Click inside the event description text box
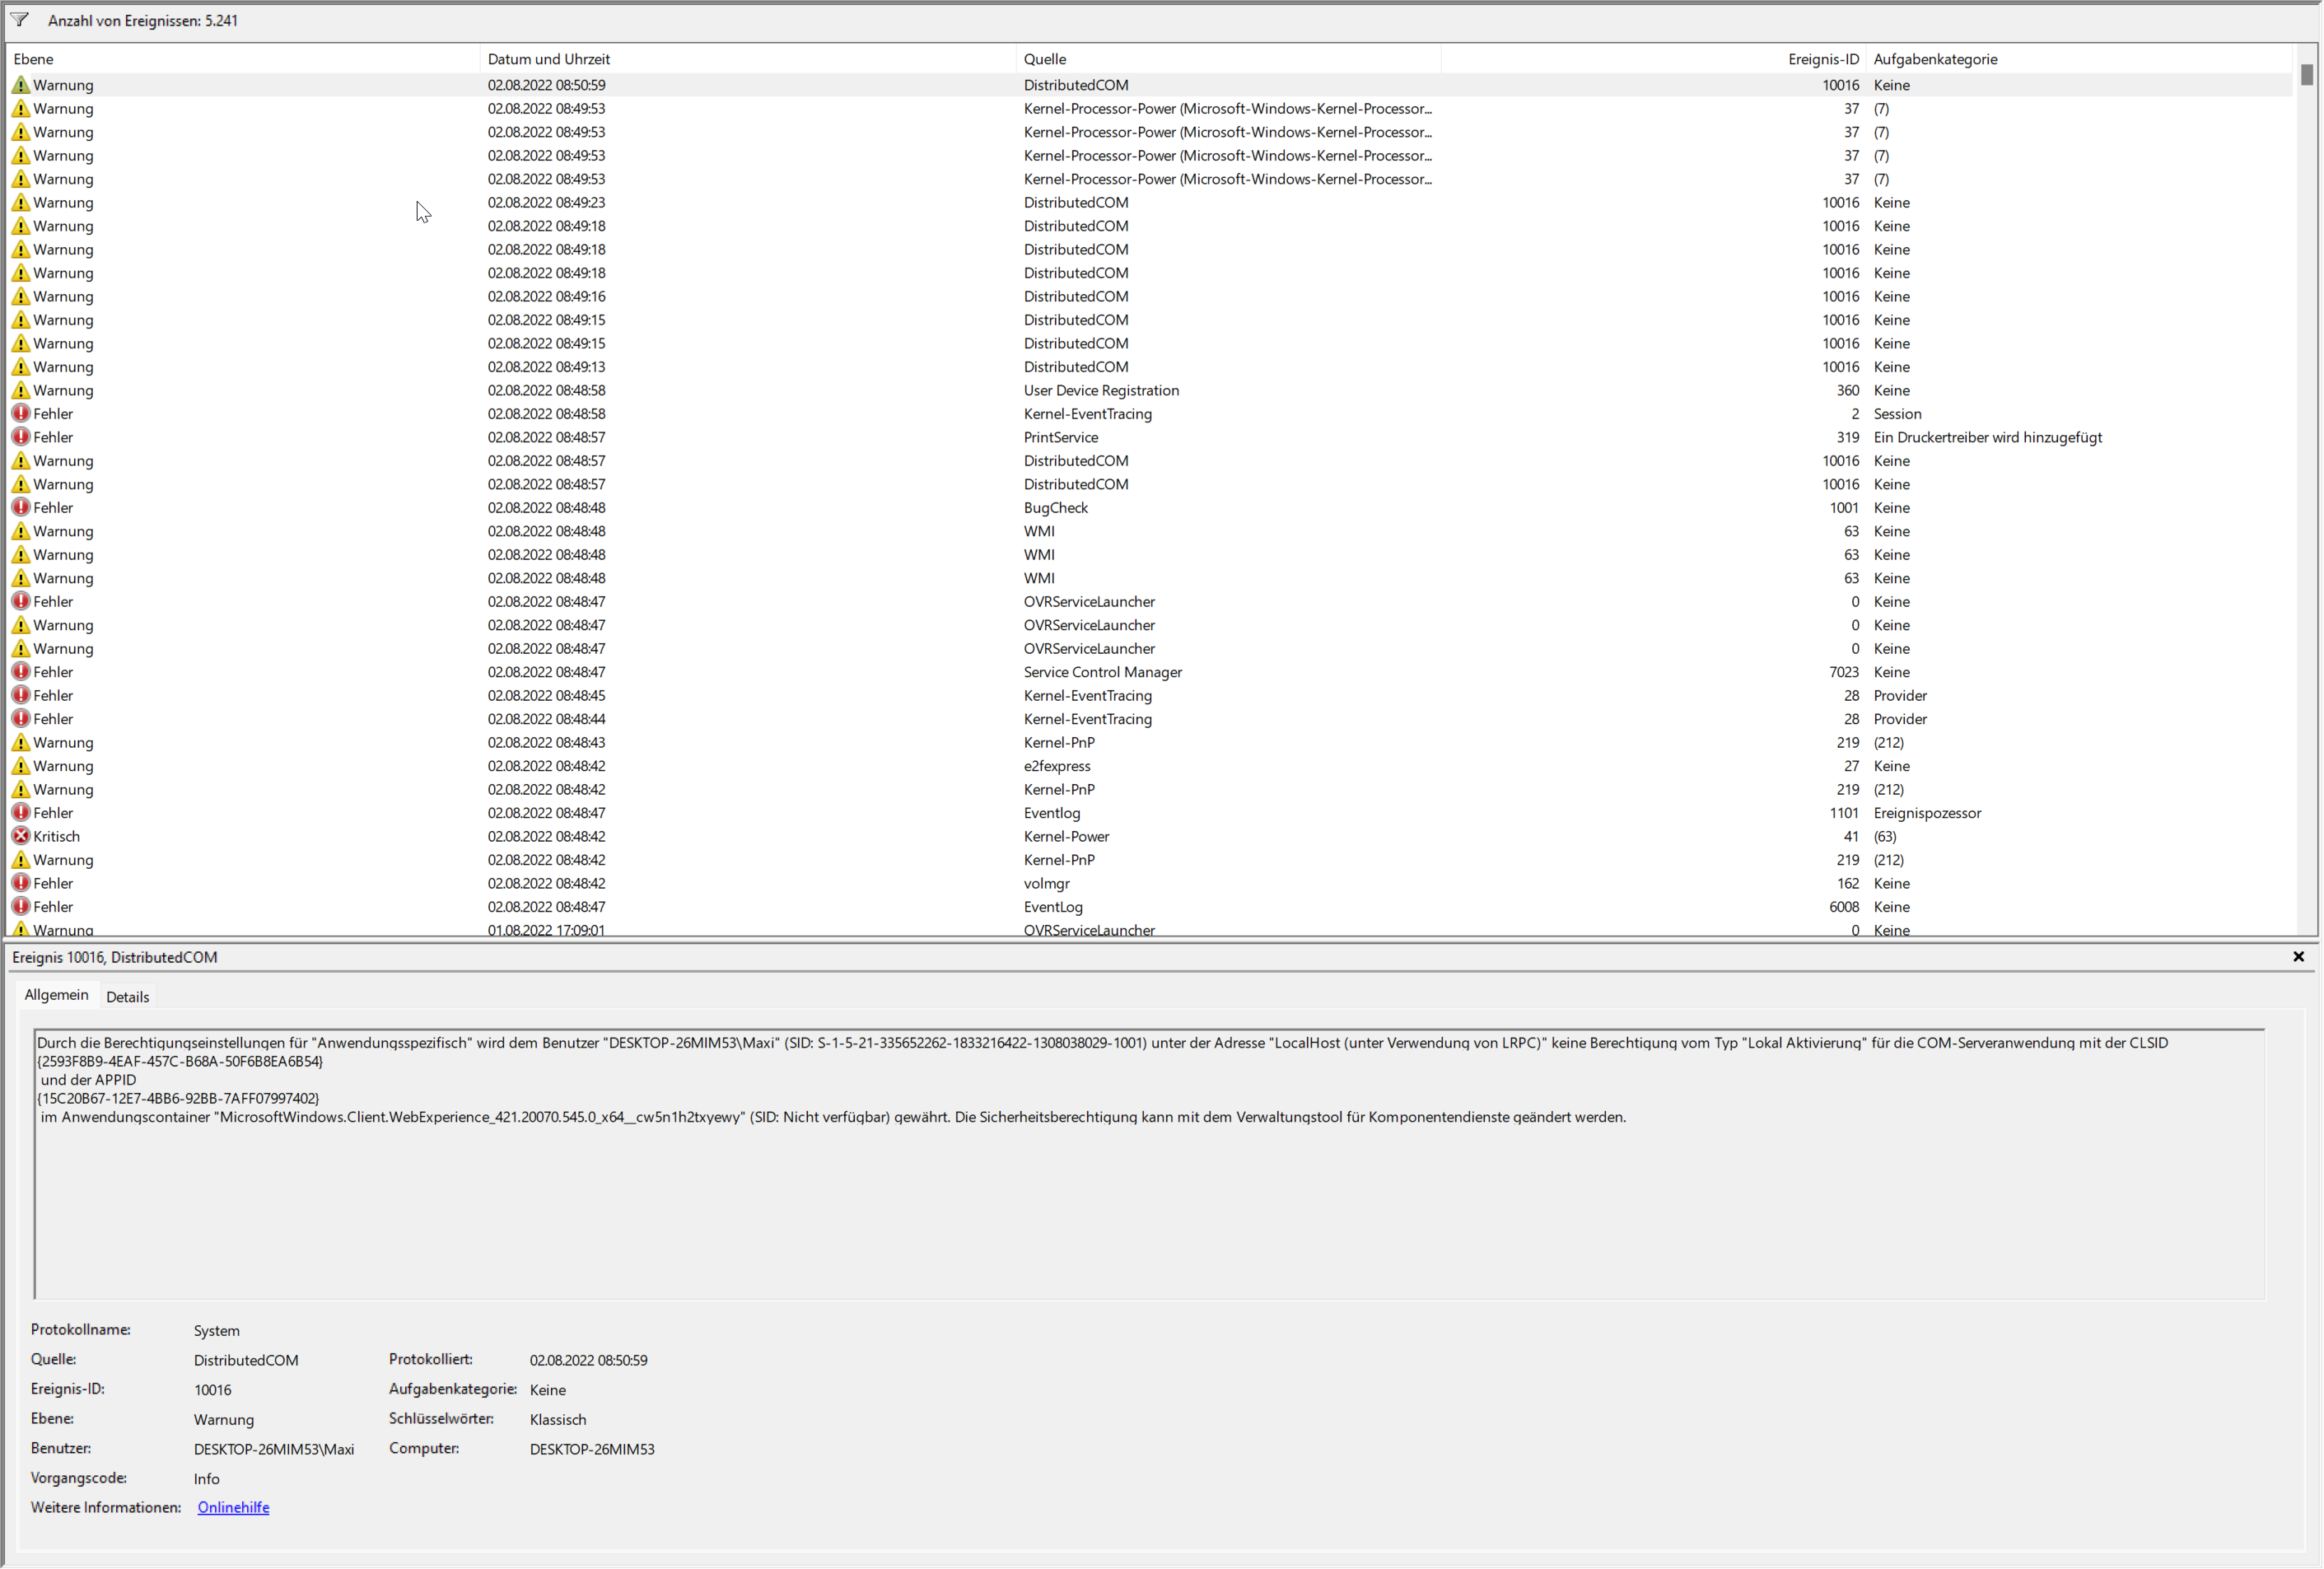The height and width of the screenshot is (1569, 2324). point(1148,1200)
